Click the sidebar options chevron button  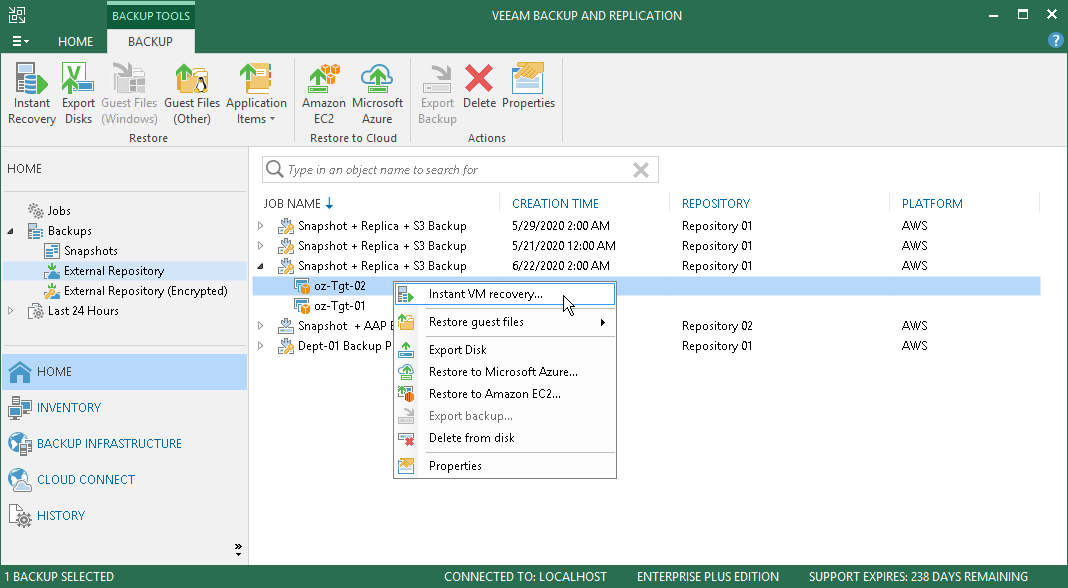(x=238, y=550)
